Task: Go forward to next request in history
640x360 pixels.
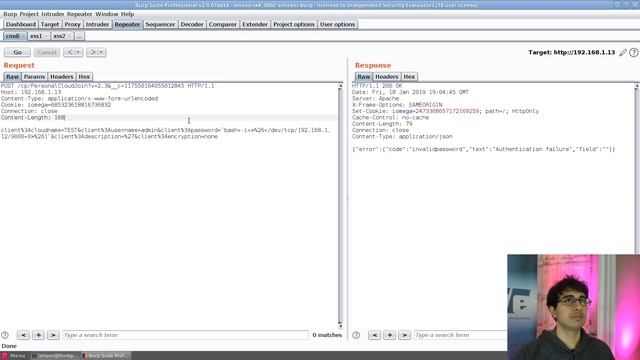Action: click(93, 52)
